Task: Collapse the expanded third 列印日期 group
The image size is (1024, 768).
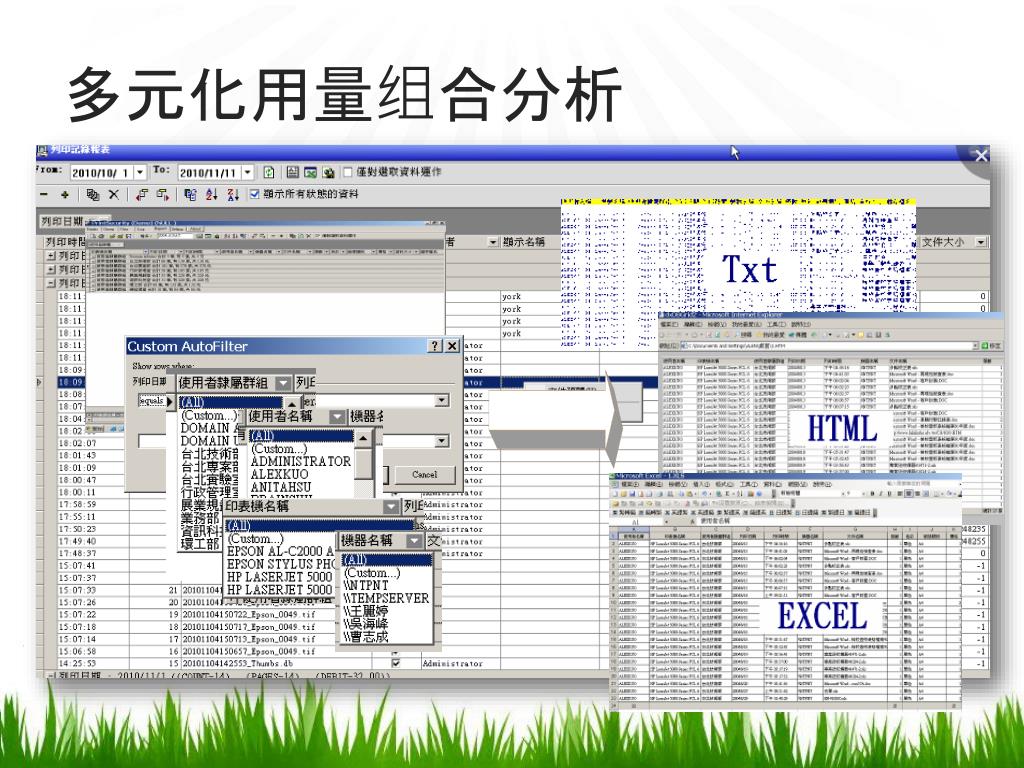Action: point(51,283)
